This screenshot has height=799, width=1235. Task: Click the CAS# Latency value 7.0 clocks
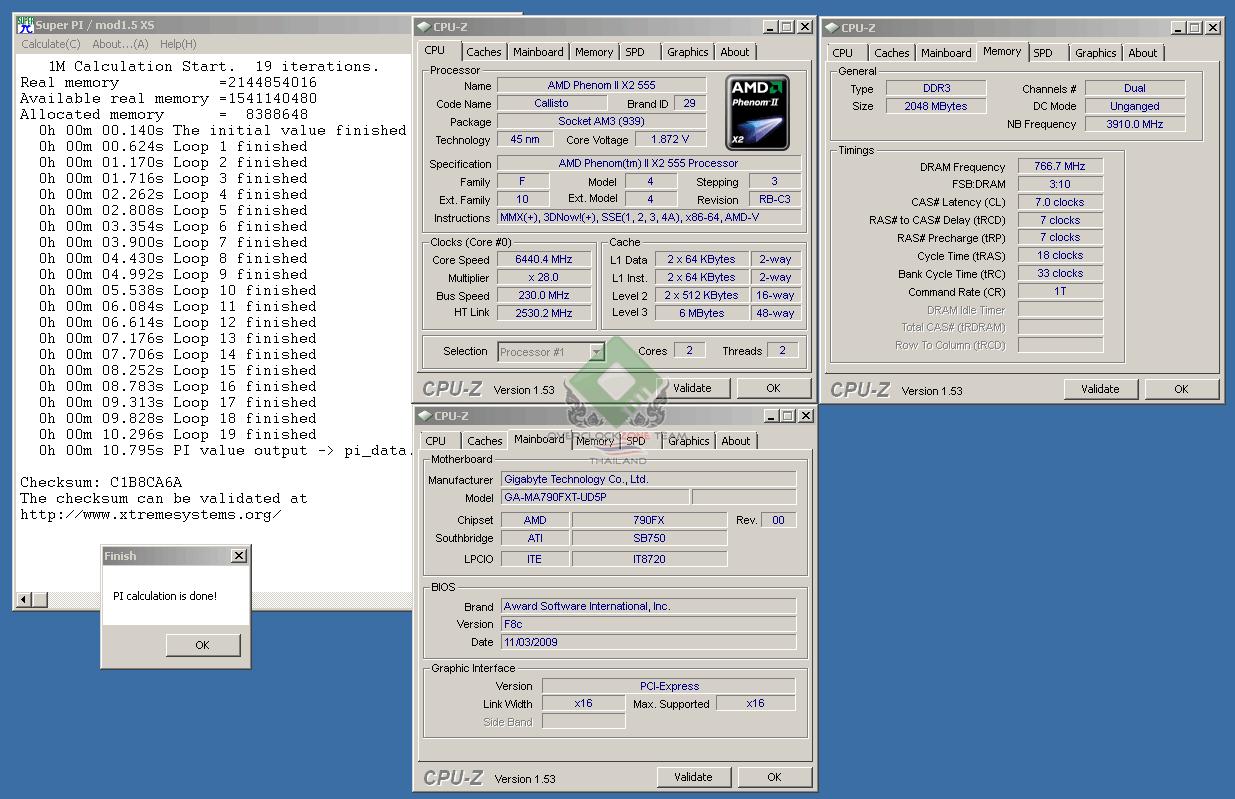pyautogui.click(x=1060, y=202)
